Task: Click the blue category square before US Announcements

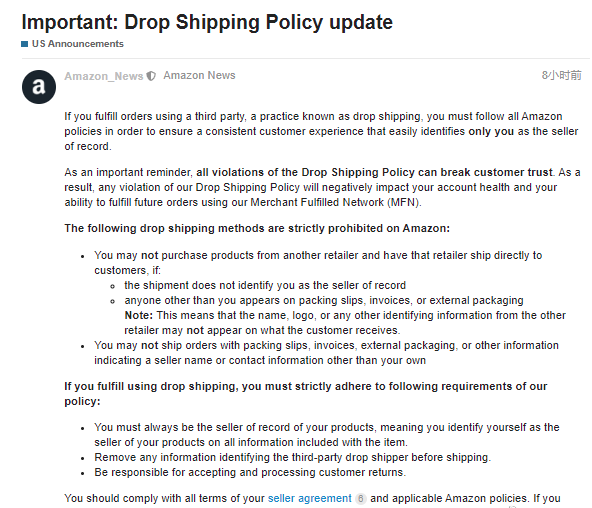Action: tap(25, 44)
